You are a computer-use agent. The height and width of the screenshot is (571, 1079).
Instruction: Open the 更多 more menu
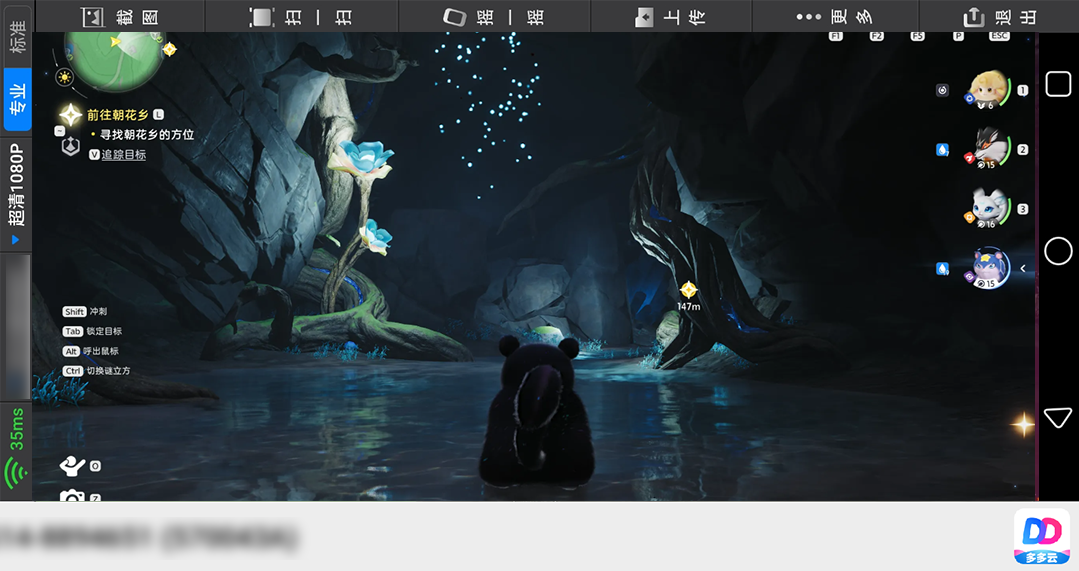pos(834,17)
